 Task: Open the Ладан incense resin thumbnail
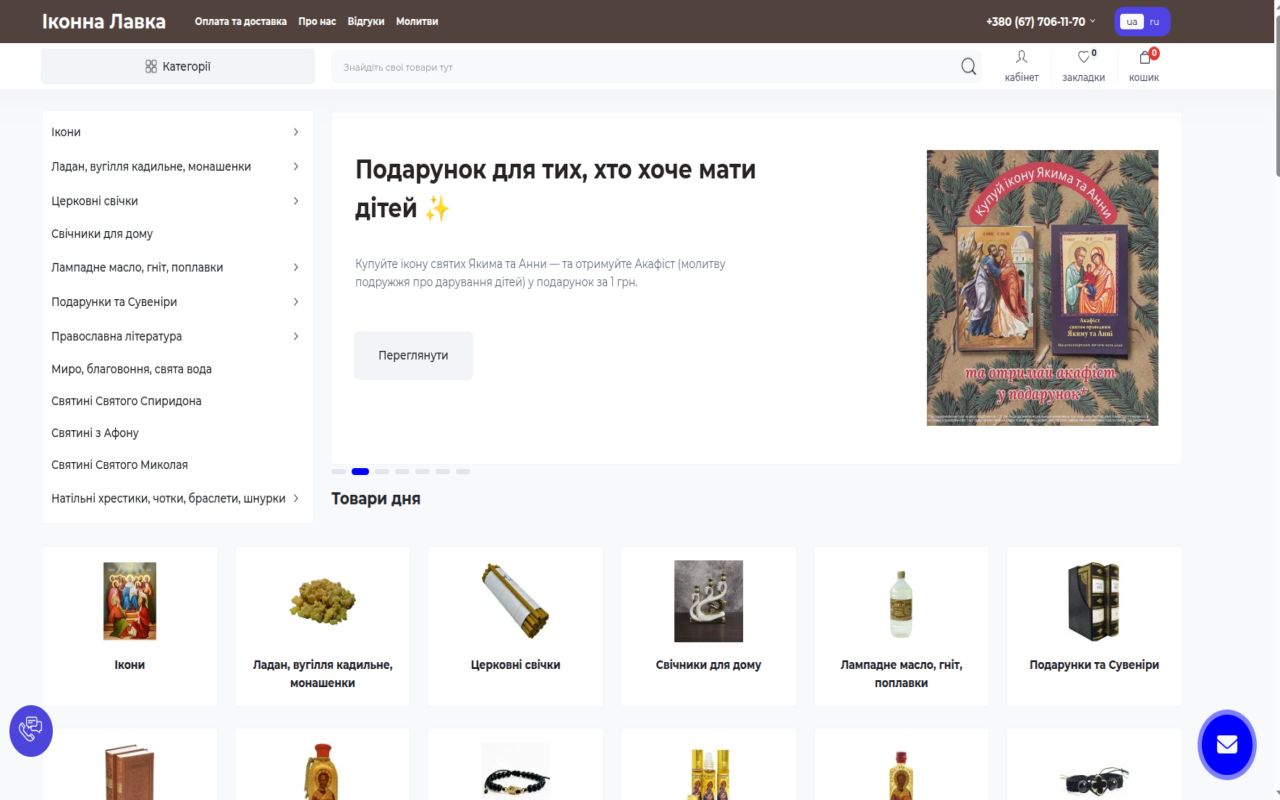click(x=323, y=601)
